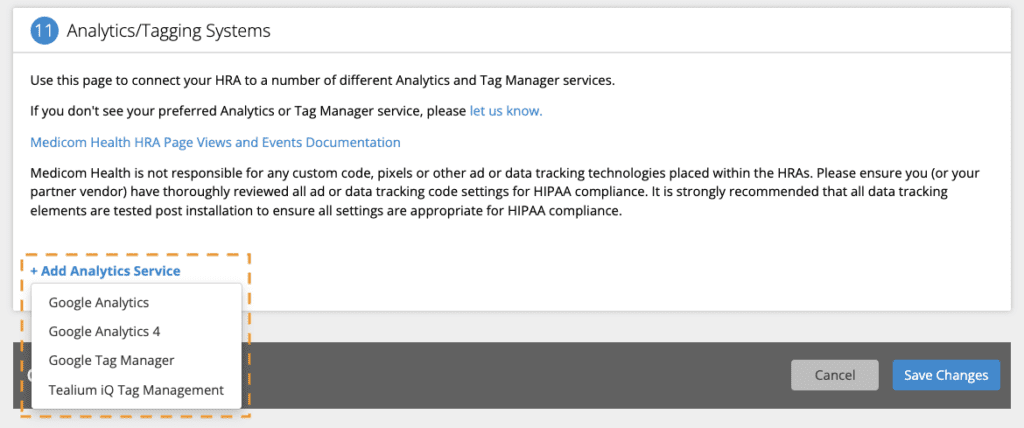
Task: Click the Cancel button
Action: tap(835, 375)
